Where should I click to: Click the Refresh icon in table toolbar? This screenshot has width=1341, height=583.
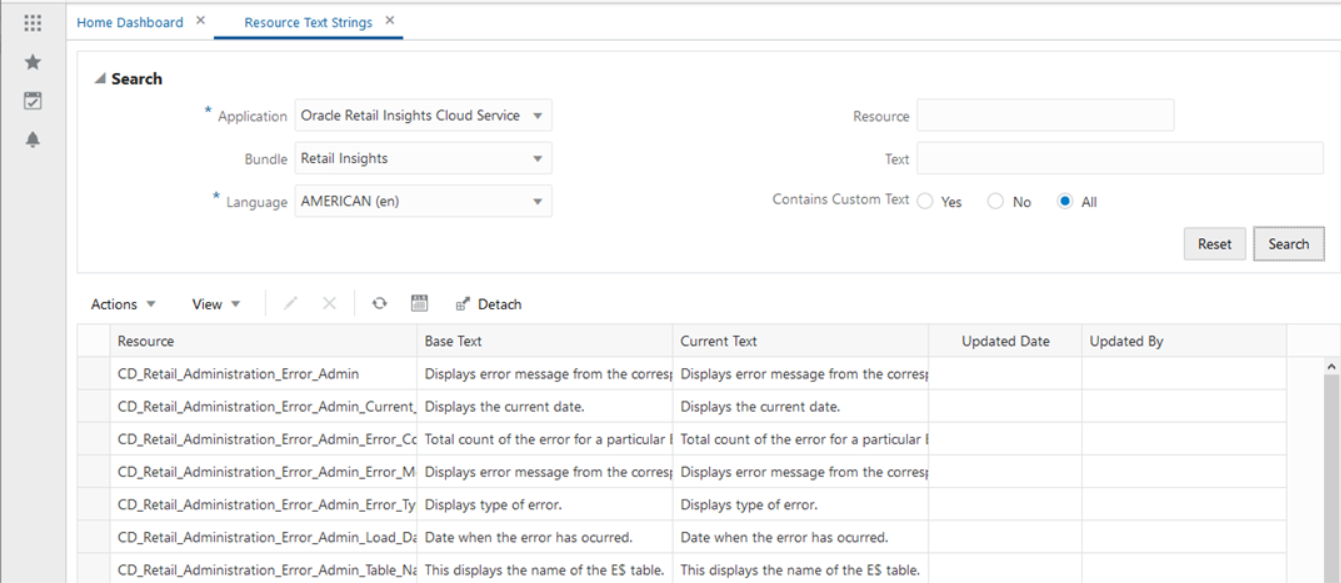(379, 304)
